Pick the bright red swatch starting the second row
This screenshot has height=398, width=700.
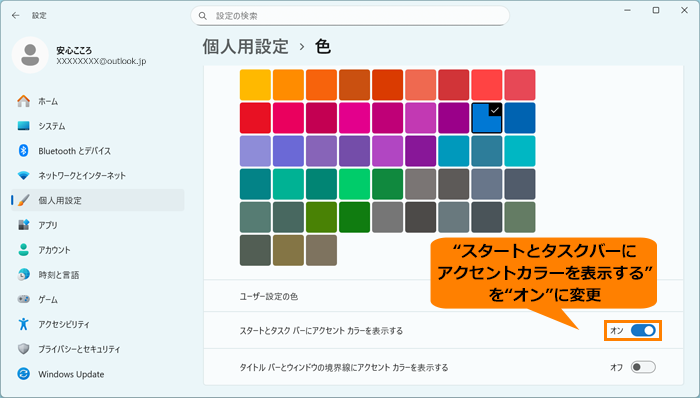point(255,118)
